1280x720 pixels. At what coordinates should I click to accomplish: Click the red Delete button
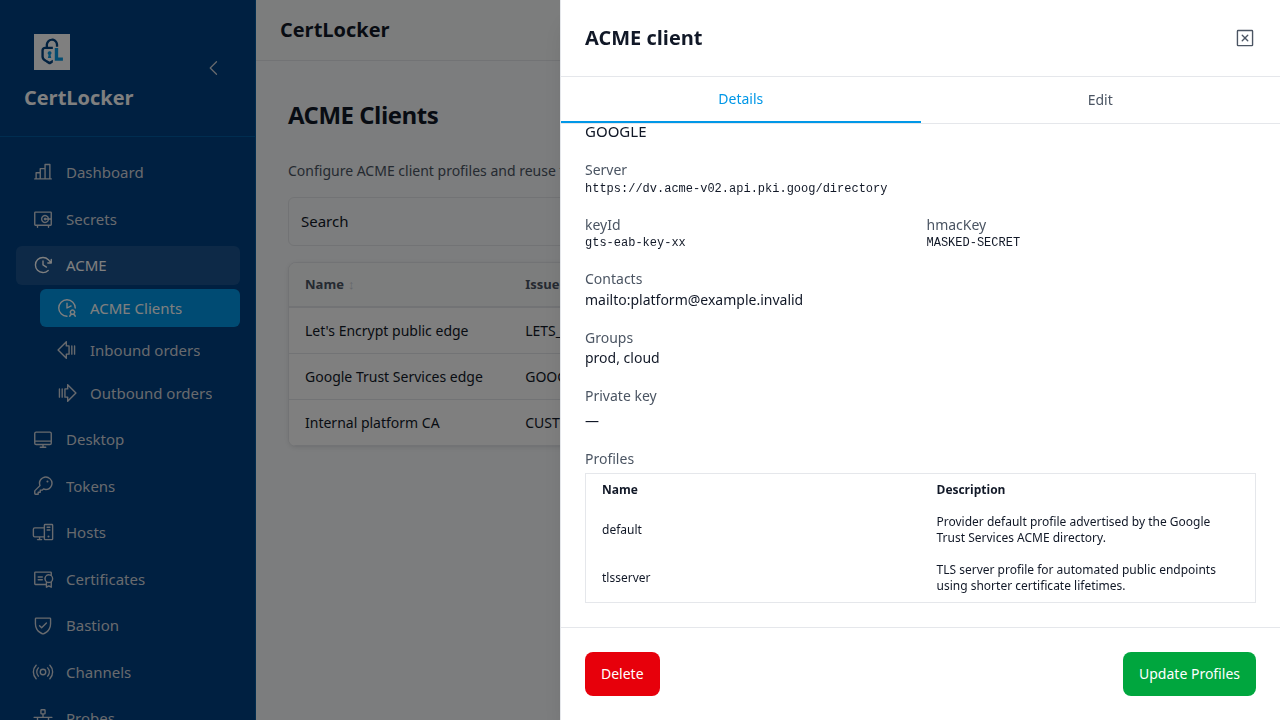click(622, 674)
